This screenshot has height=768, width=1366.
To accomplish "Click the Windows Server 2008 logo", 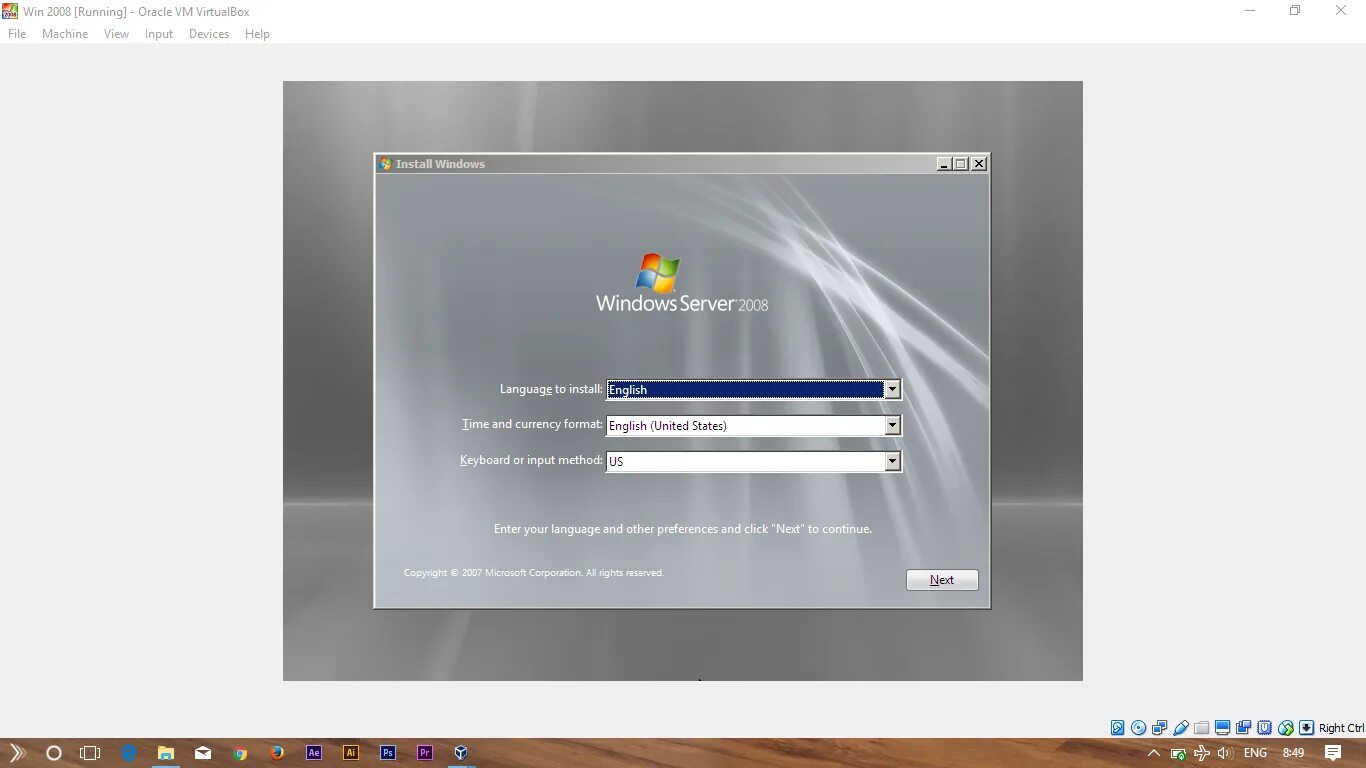I will tap(682, 283).
